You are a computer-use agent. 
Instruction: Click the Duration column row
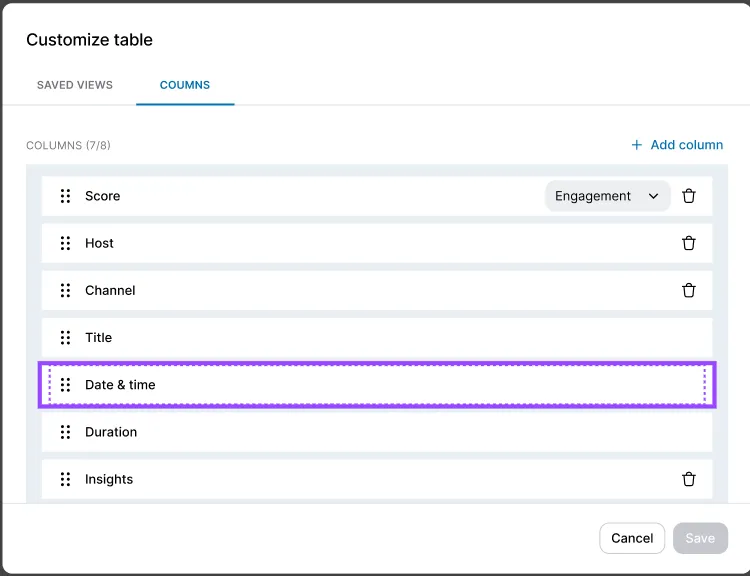click(x=376, y=432)
